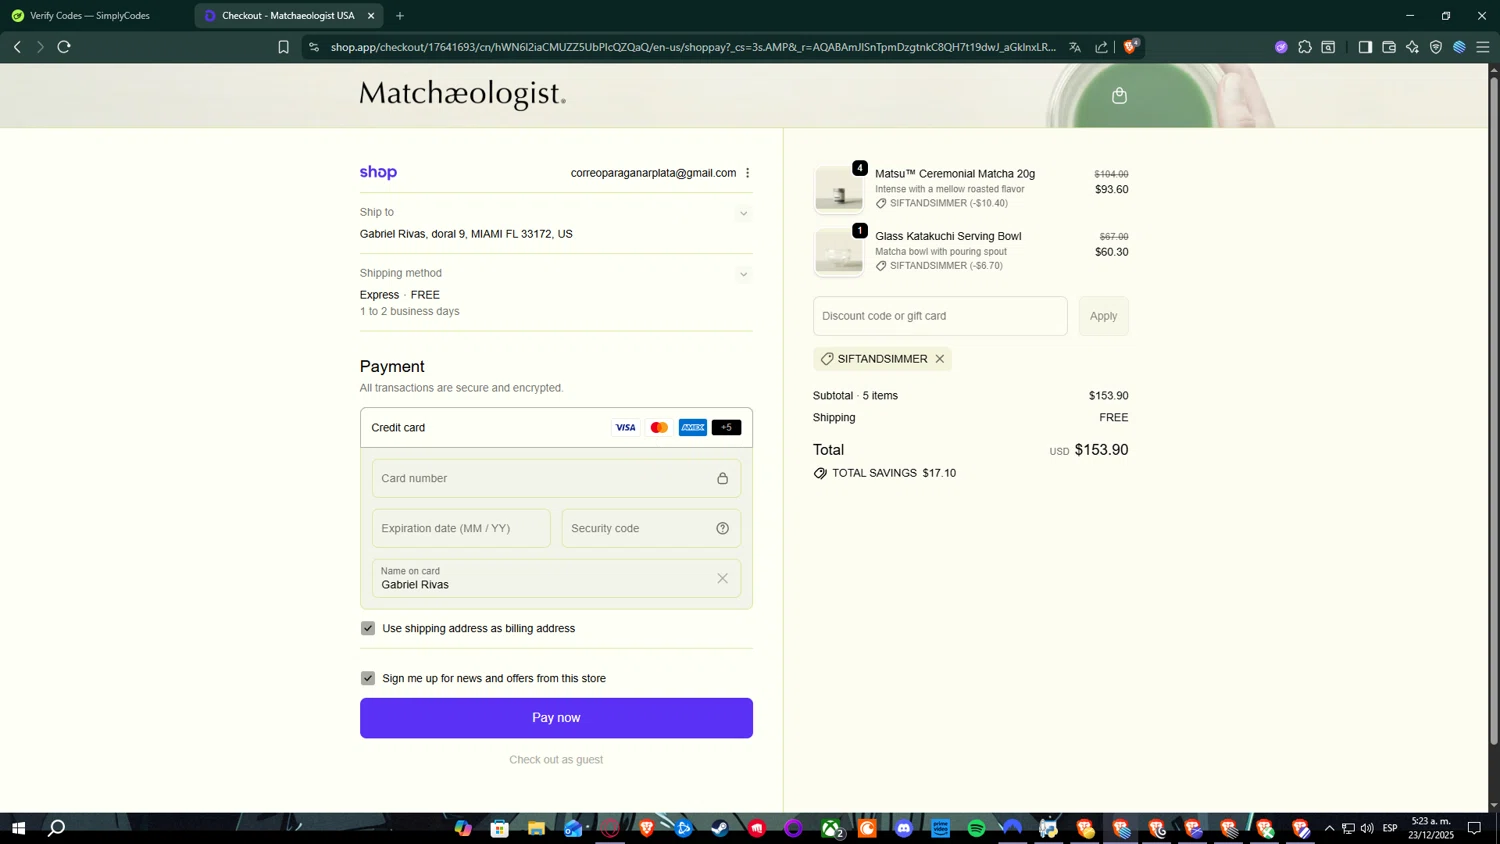
Task: Click the discount code or gift card field
Action: tap(940, 316)
